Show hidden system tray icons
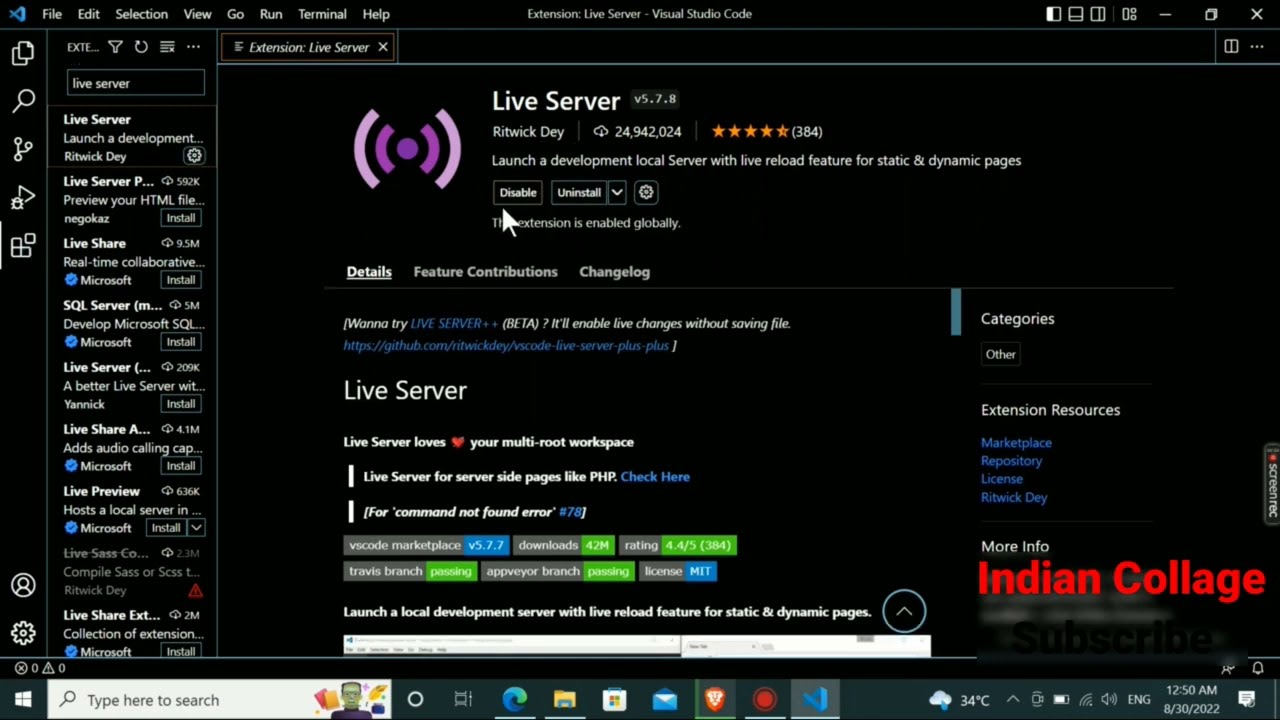1280x720 pixels. pos(1013,699)
